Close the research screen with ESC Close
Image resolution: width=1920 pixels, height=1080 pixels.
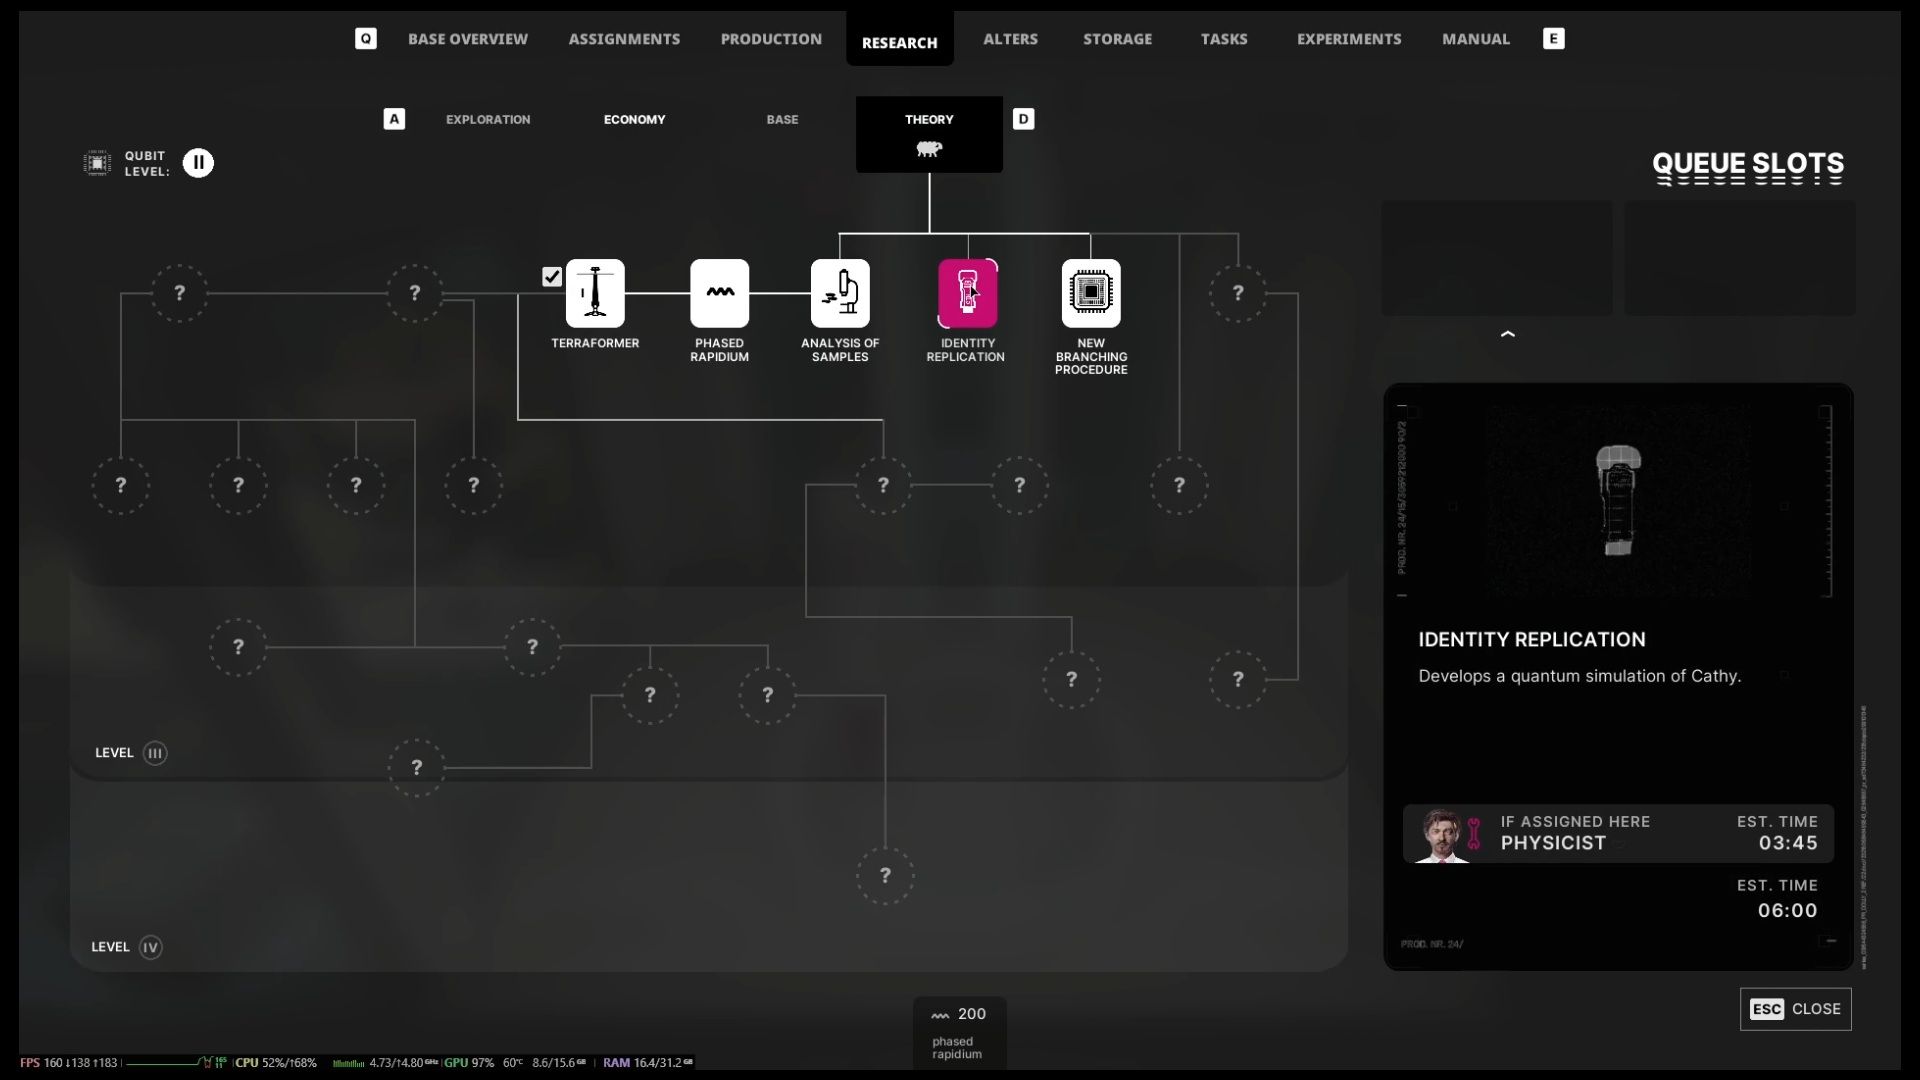[1796, 1009]
